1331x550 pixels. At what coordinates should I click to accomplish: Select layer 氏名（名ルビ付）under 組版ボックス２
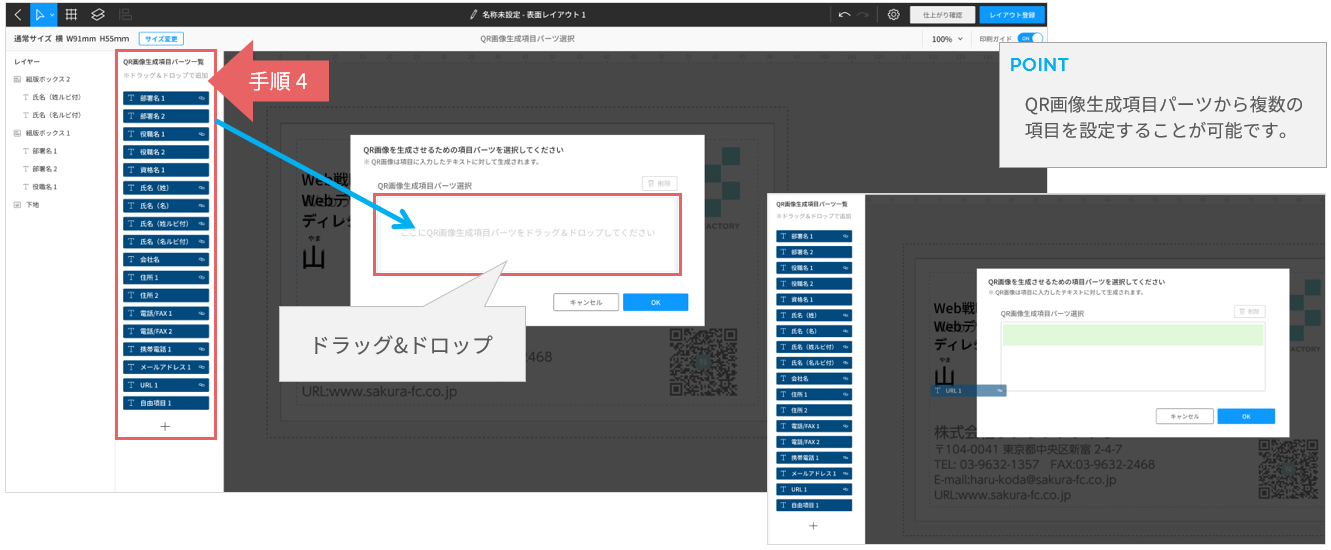coord(56,115)
